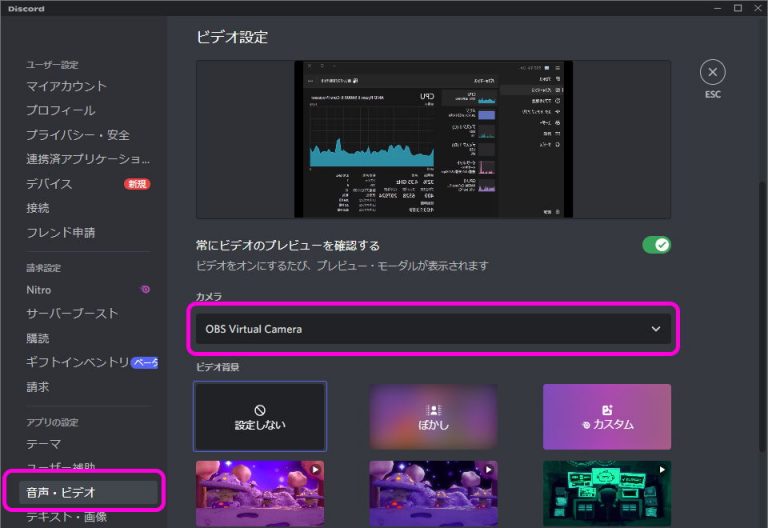Select the 設定しない video background
The width and height of the screenshot is (768, 528).
[x=260, y=417]
